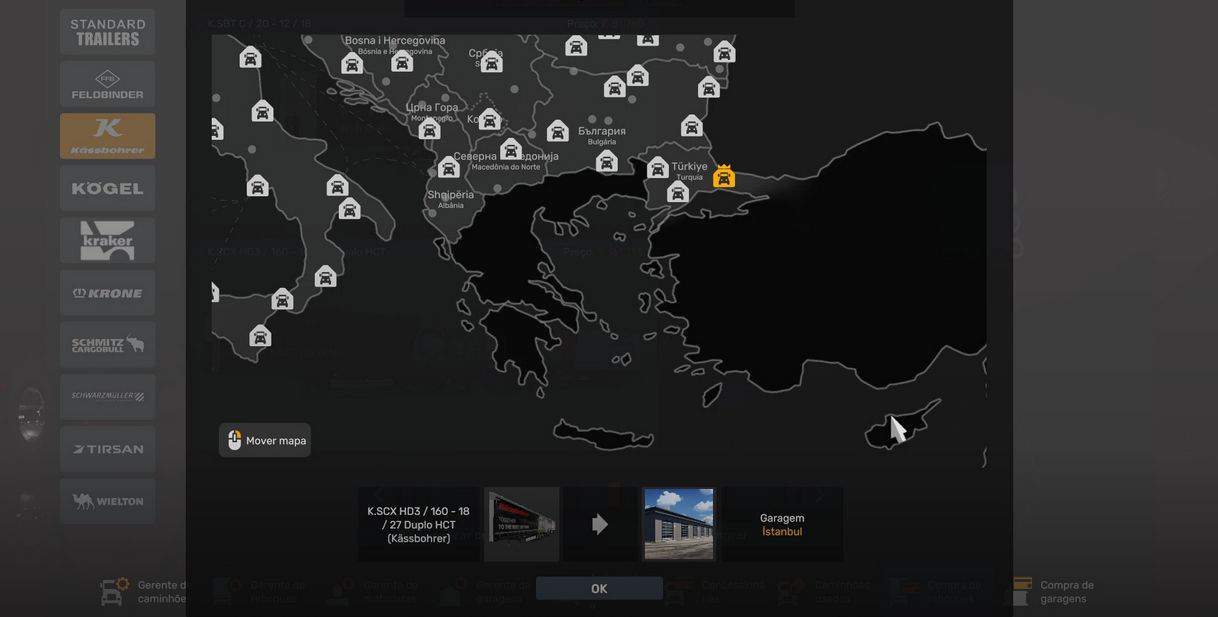This screenshot has height=617, width=1218.
Task: Click the Istanbul garage photo thumbnail
Action: tap(679, 524)
